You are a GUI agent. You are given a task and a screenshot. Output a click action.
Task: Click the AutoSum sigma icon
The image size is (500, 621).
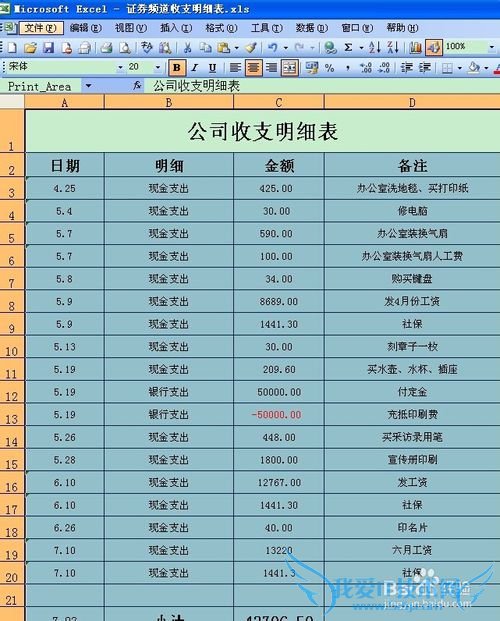click(x=348, y=48)
